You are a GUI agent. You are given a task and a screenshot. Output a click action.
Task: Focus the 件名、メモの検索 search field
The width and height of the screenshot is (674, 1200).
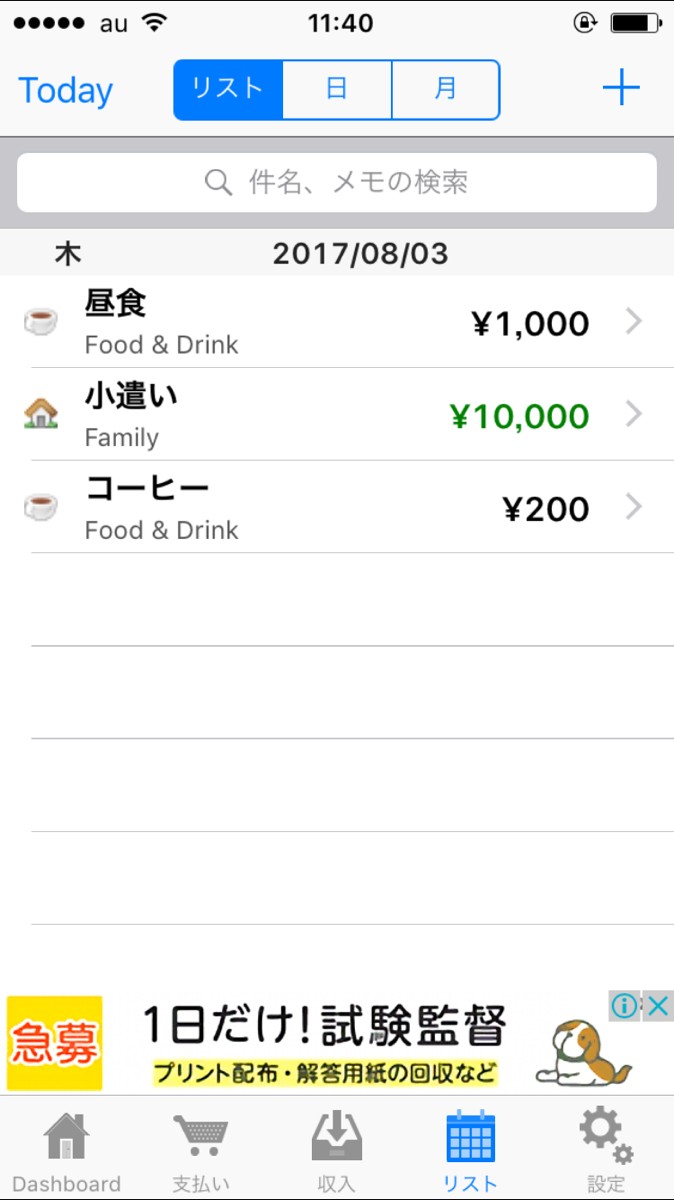click(x=337, y=182)
